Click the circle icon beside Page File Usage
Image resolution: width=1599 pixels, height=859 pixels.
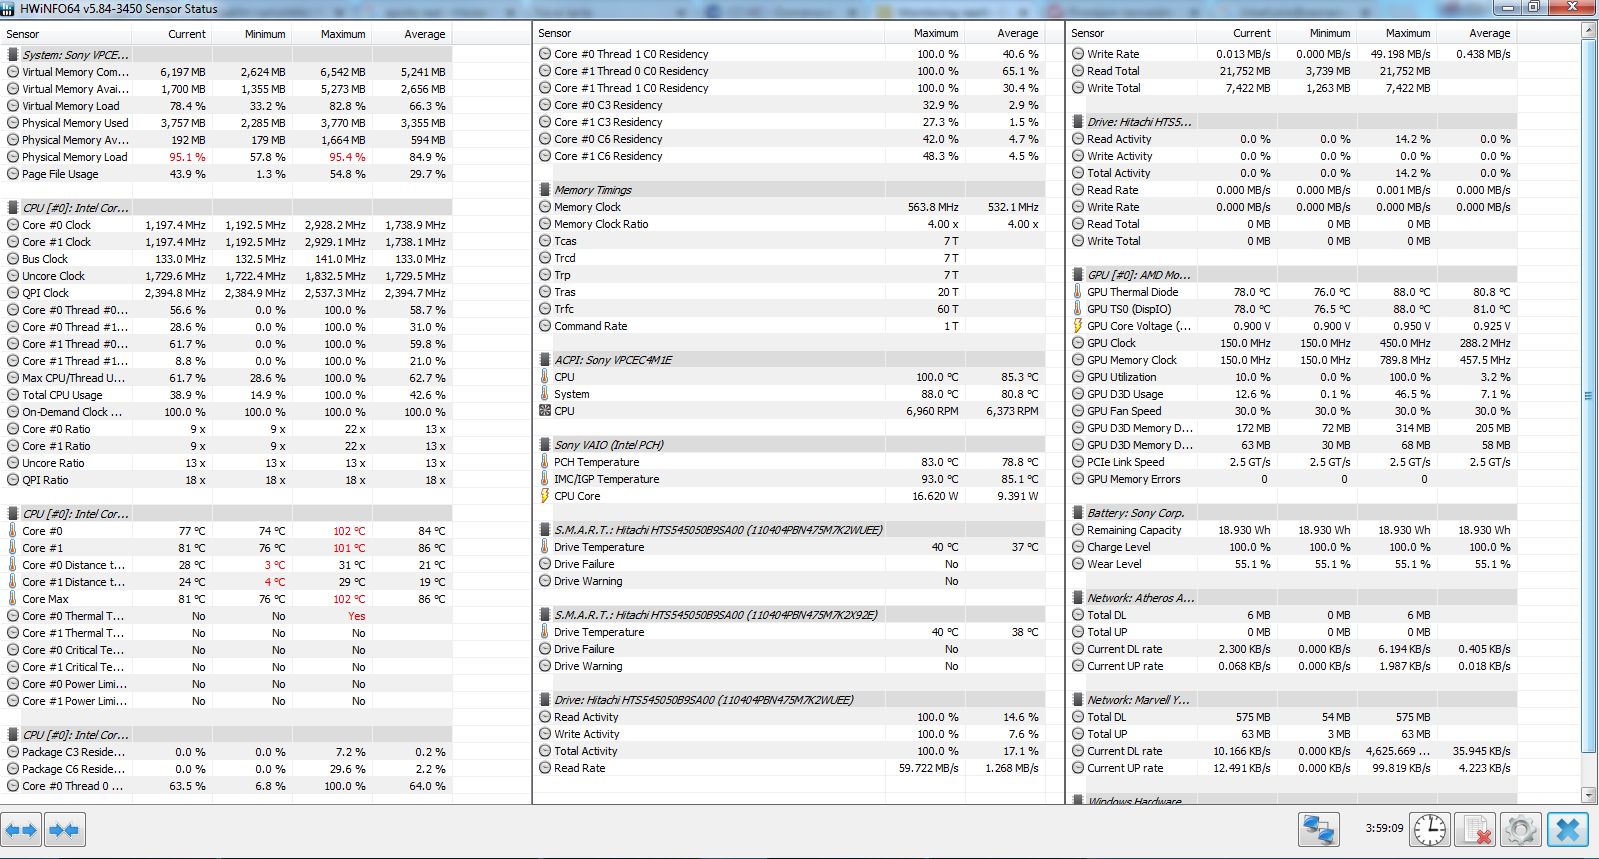[x=13, y=174]
